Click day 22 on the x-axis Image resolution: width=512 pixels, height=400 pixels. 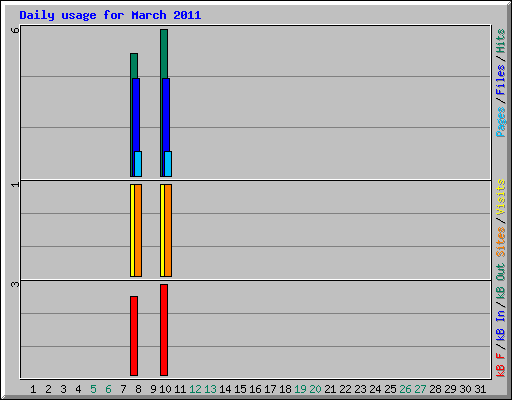click(345, 389)
